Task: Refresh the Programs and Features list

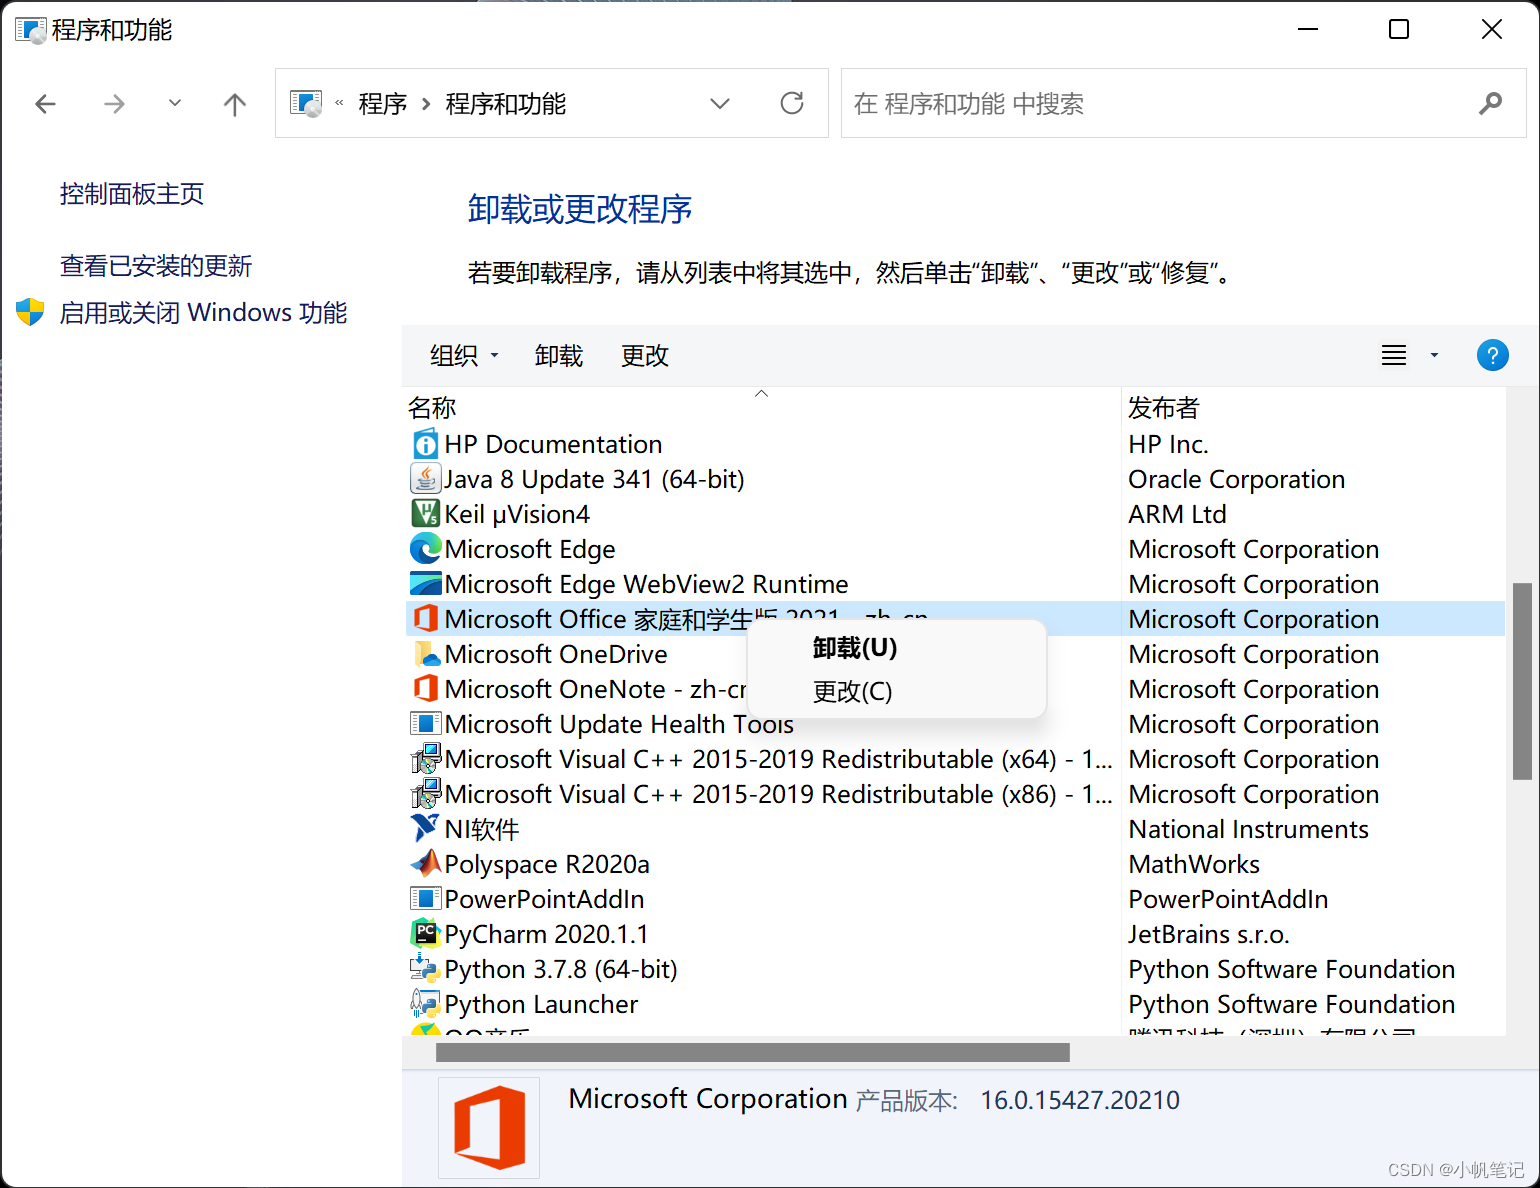Action: 792,103
